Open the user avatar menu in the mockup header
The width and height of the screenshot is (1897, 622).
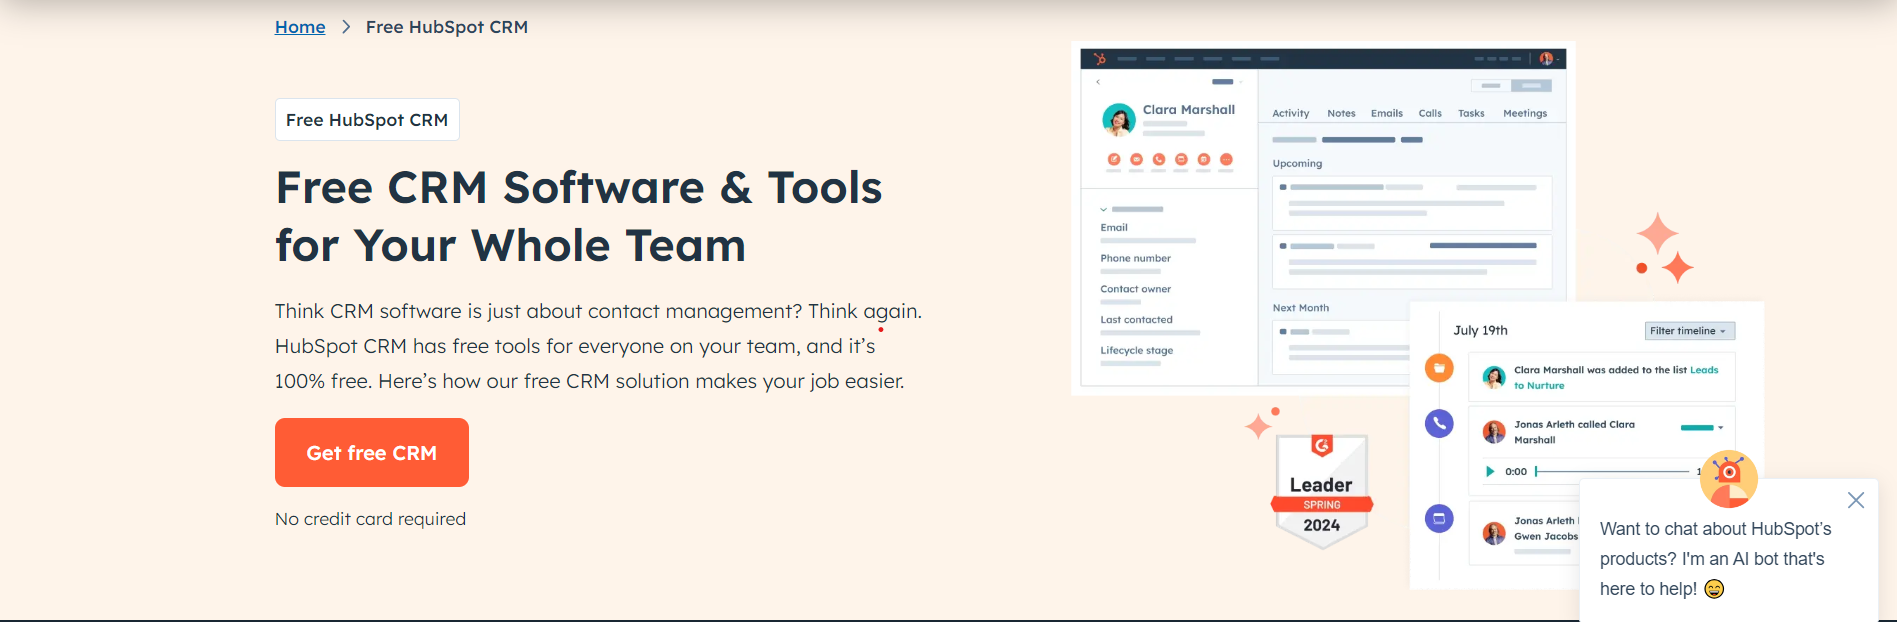(x=1546, y=59)
